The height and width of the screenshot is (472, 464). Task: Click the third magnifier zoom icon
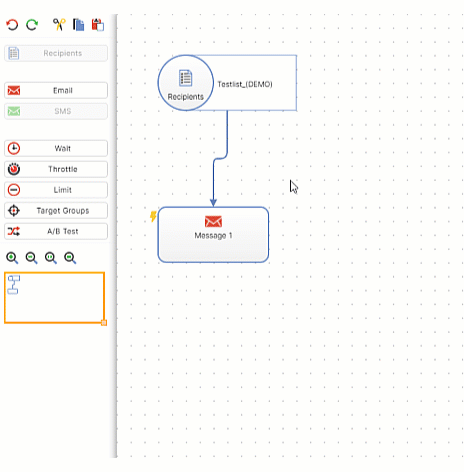click(51, 258)
